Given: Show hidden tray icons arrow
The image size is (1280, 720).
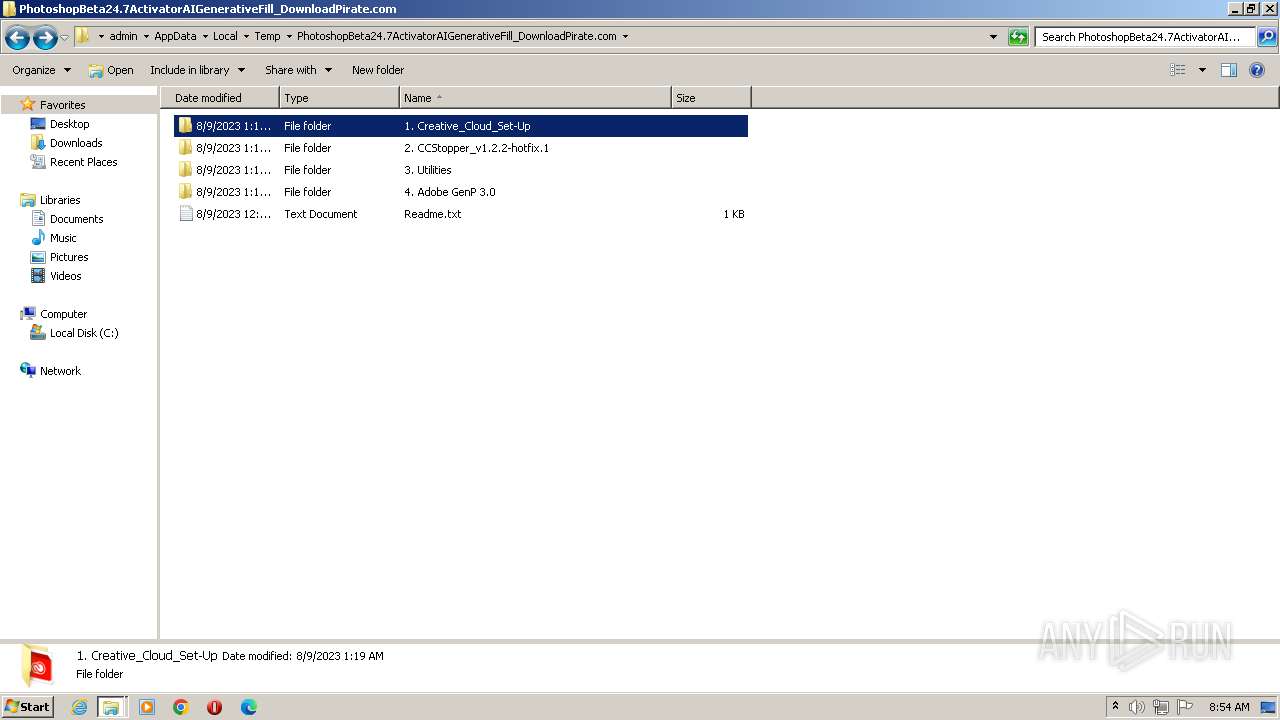Looking at the screenshot, I should pyautogui.click(x=1116, y=707).
